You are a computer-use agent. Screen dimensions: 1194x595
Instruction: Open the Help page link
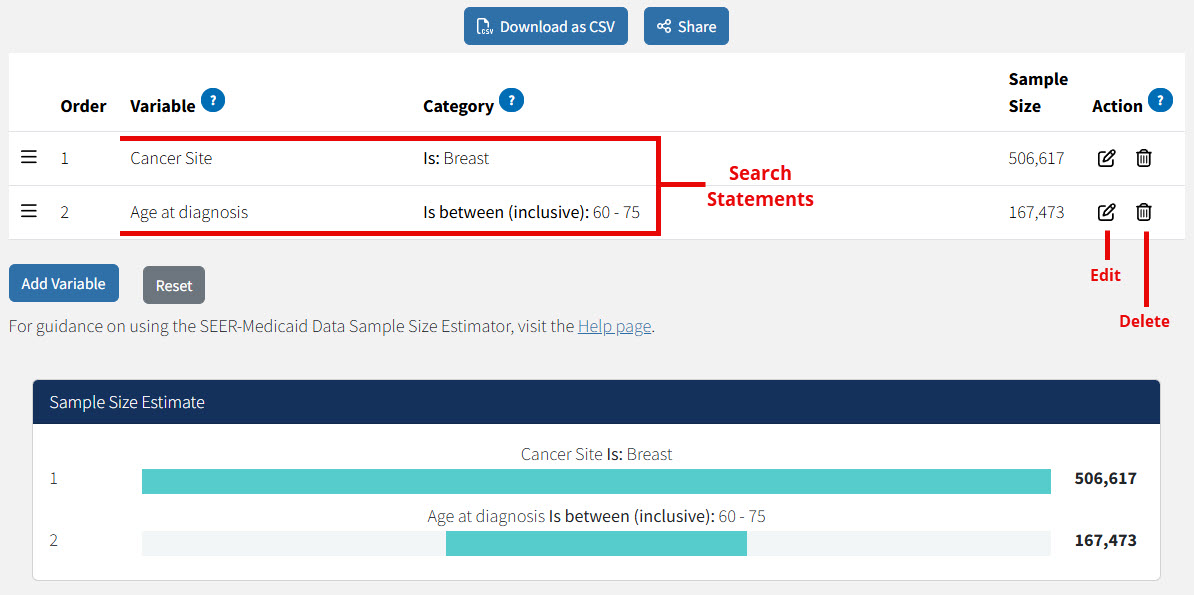click(614, 326)
